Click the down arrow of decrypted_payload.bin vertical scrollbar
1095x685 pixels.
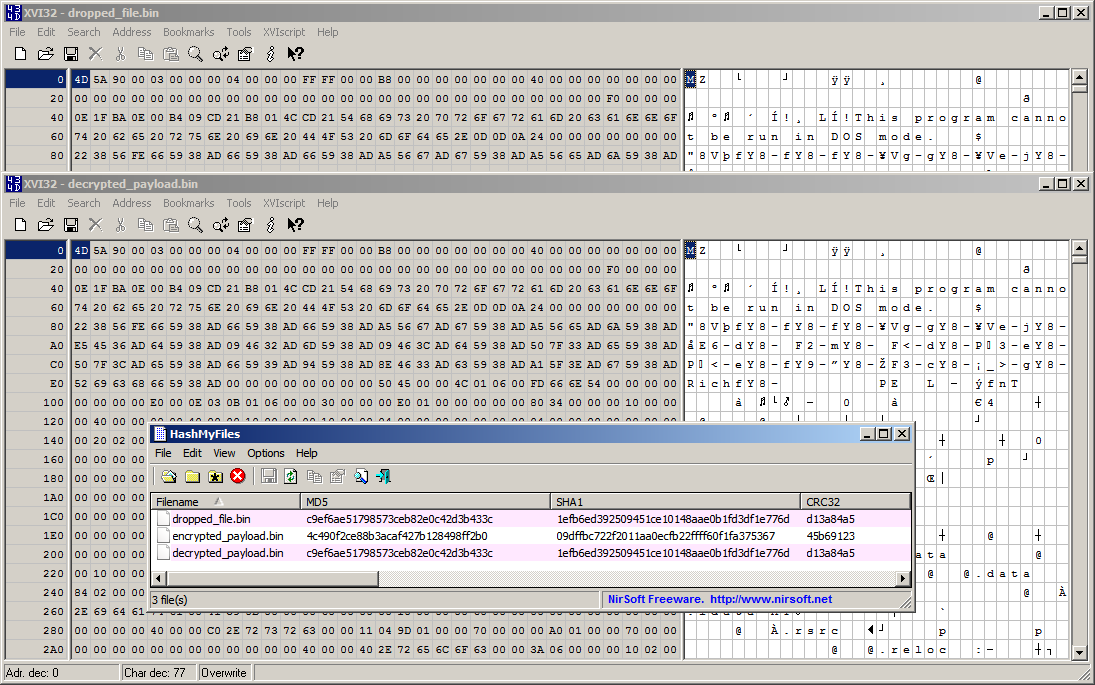click(x=1079, y=652)
